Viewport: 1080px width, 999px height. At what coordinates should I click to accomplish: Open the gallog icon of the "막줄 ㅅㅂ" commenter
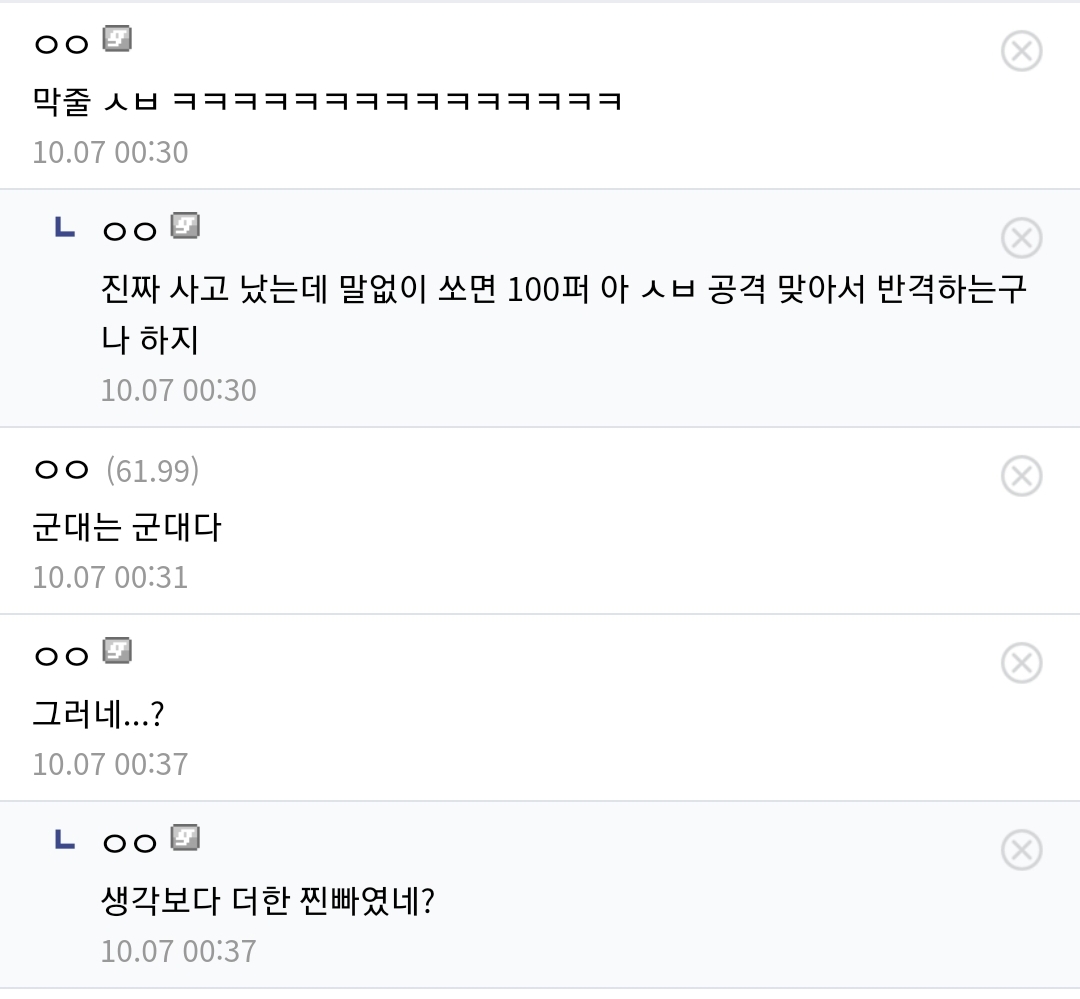(x=118, y=40)
